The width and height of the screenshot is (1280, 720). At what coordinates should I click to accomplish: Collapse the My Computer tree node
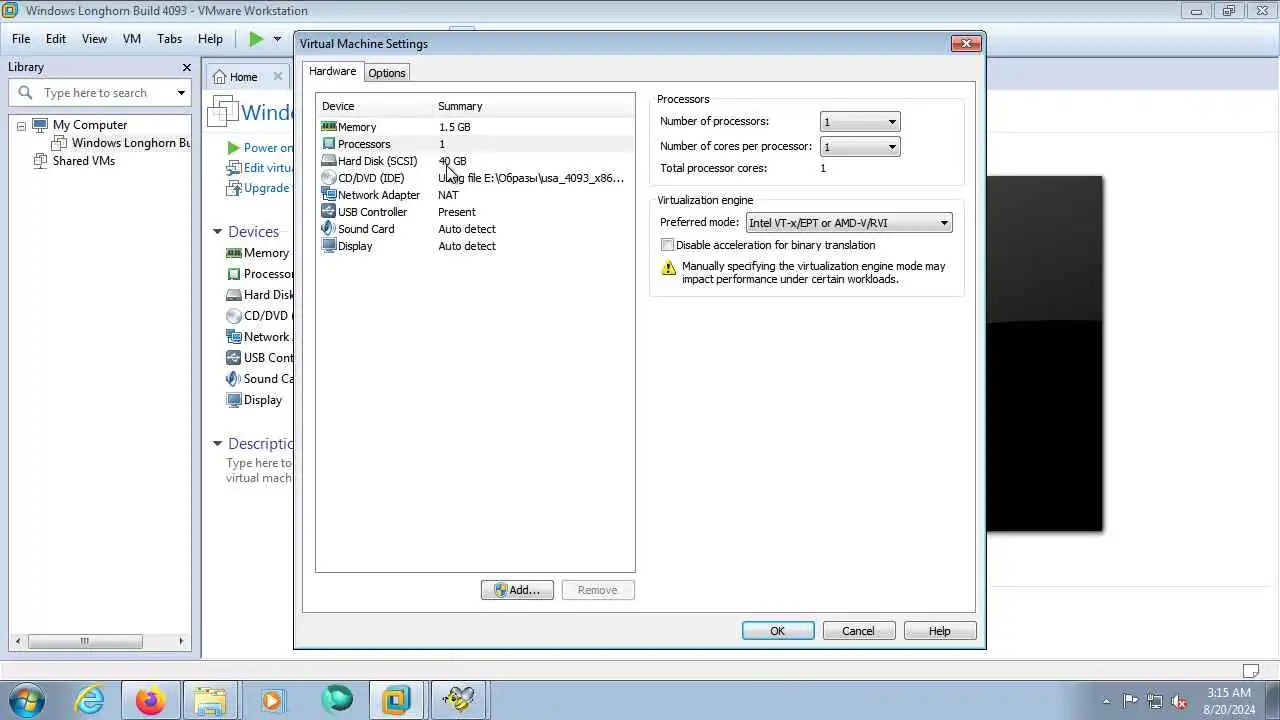(21, 126)
